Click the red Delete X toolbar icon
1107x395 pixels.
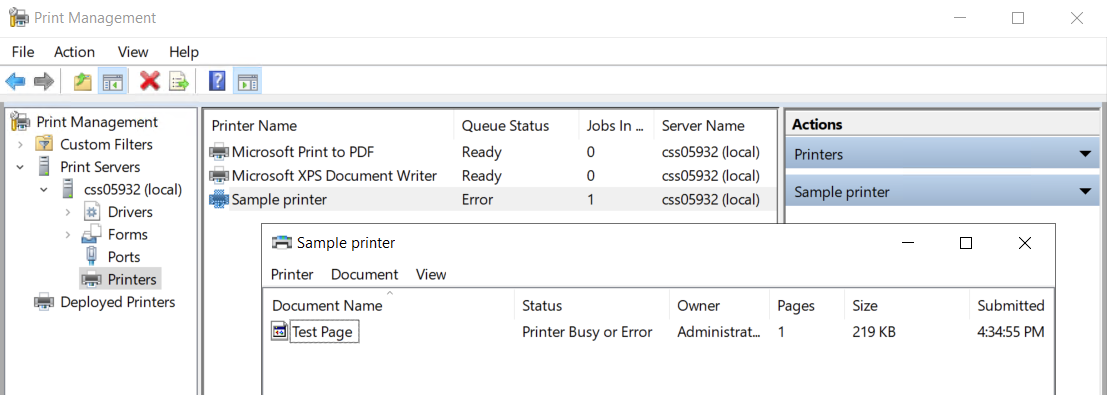click(x=150, y=81)
